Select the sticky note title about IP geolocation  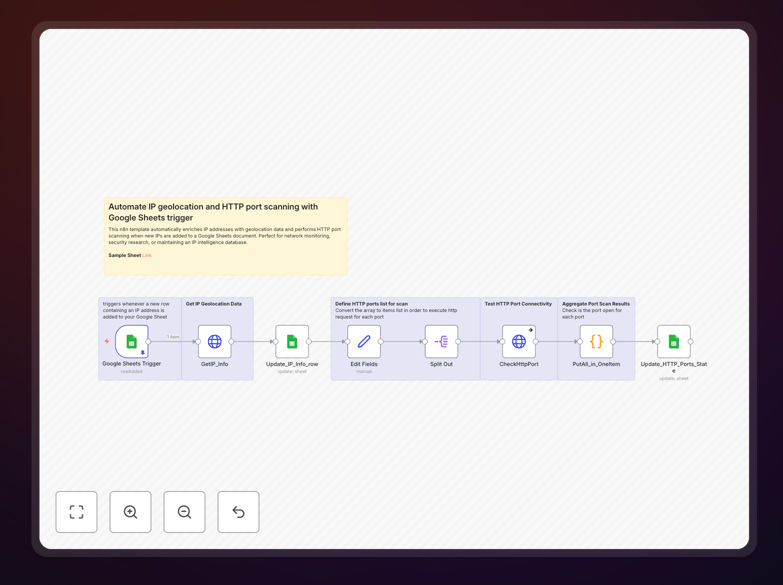213,212
